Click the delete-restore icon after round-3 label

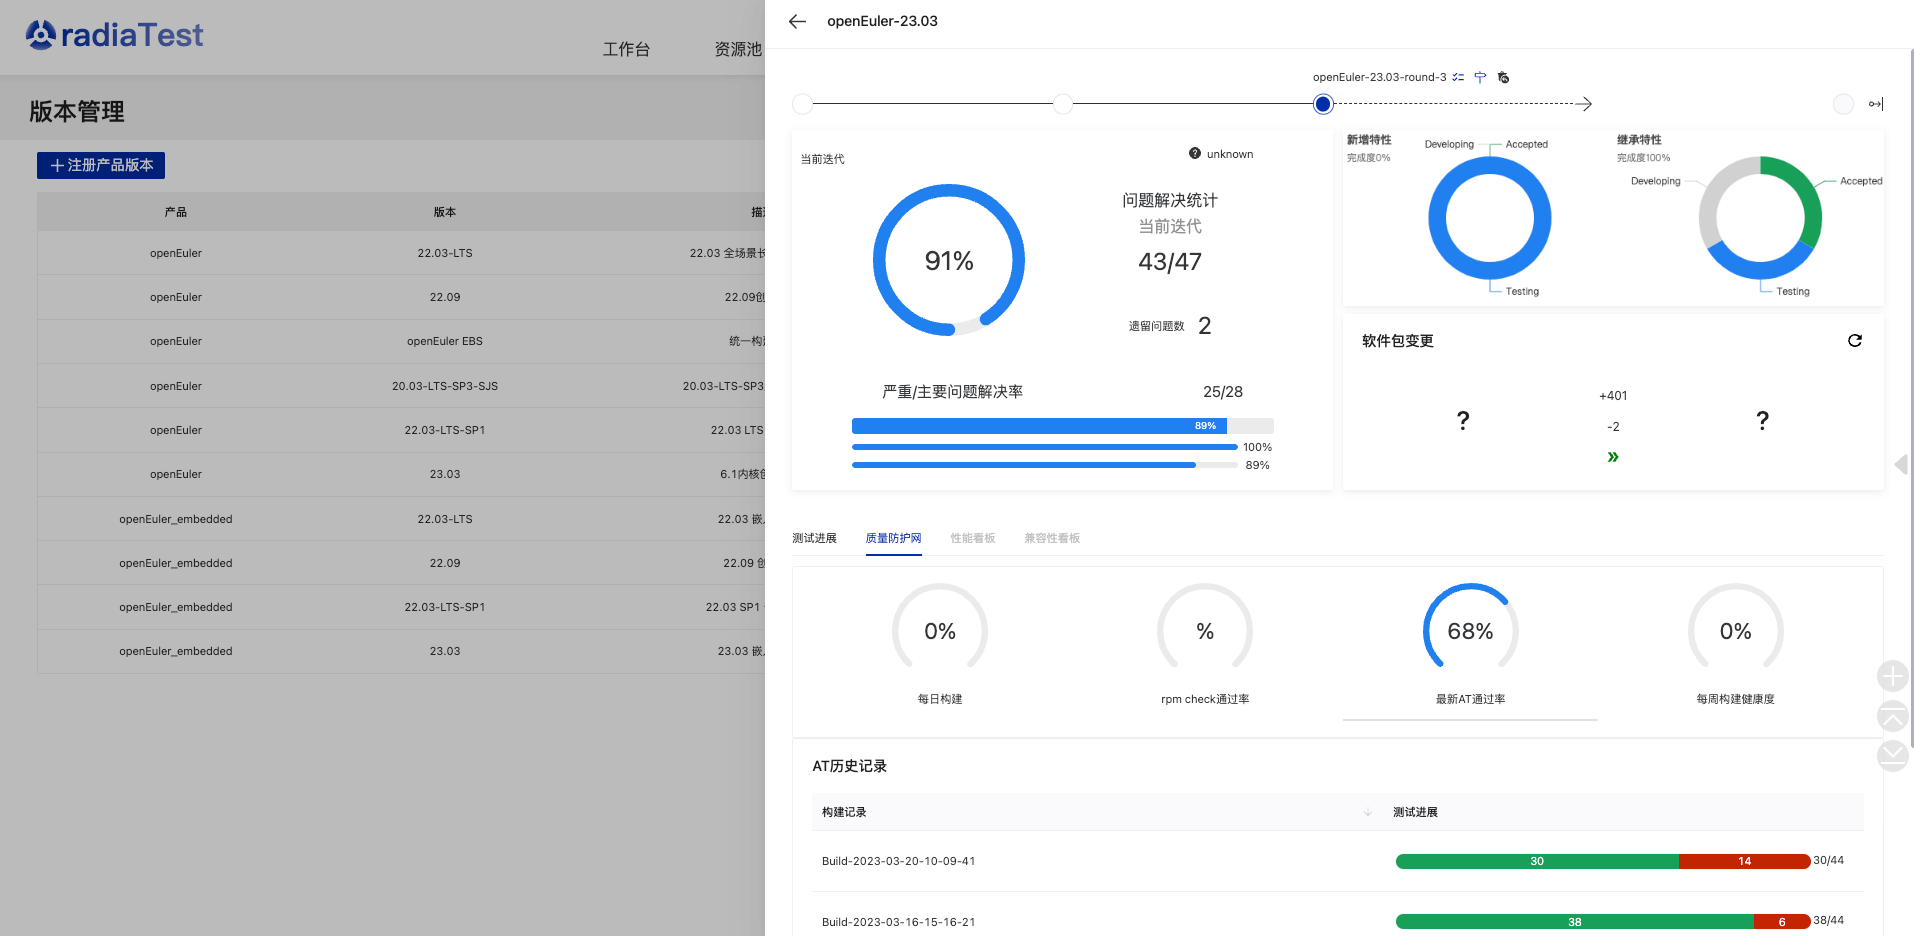pyautogui.click(x=1503, y=77)
